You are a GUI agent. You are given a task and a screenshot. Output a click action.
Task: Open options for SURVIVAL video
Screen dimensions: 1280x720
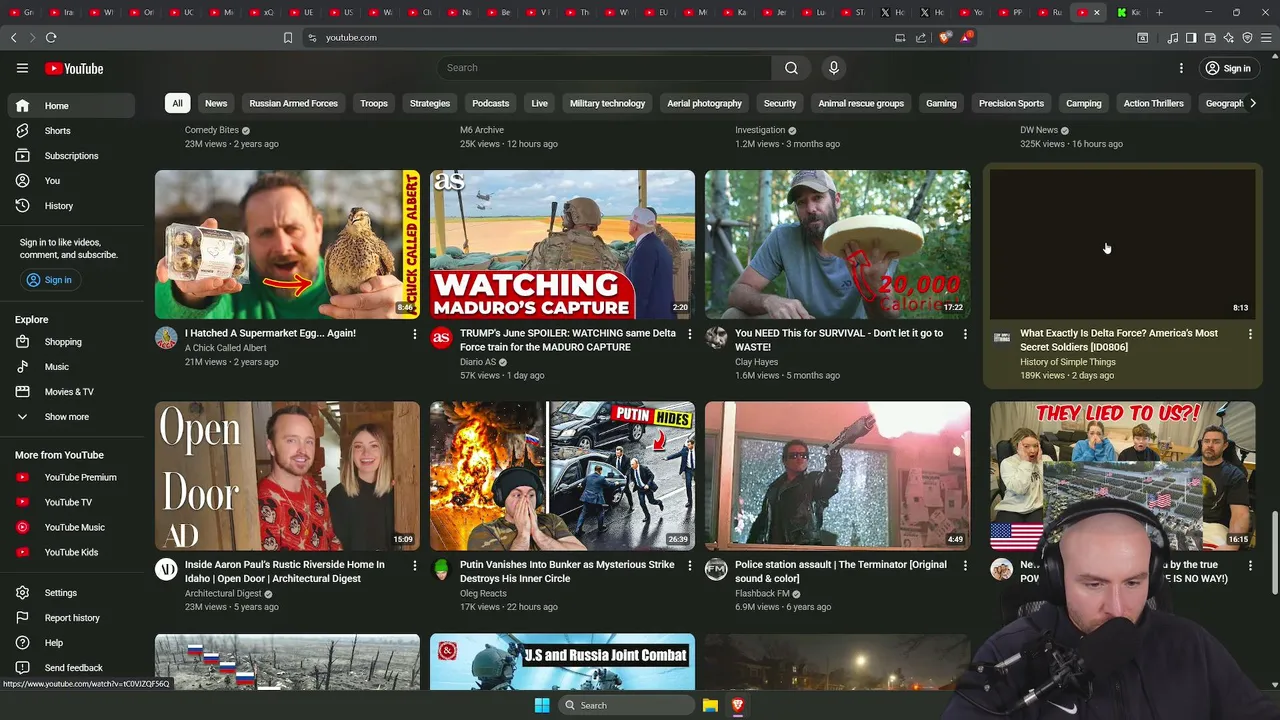964,334
